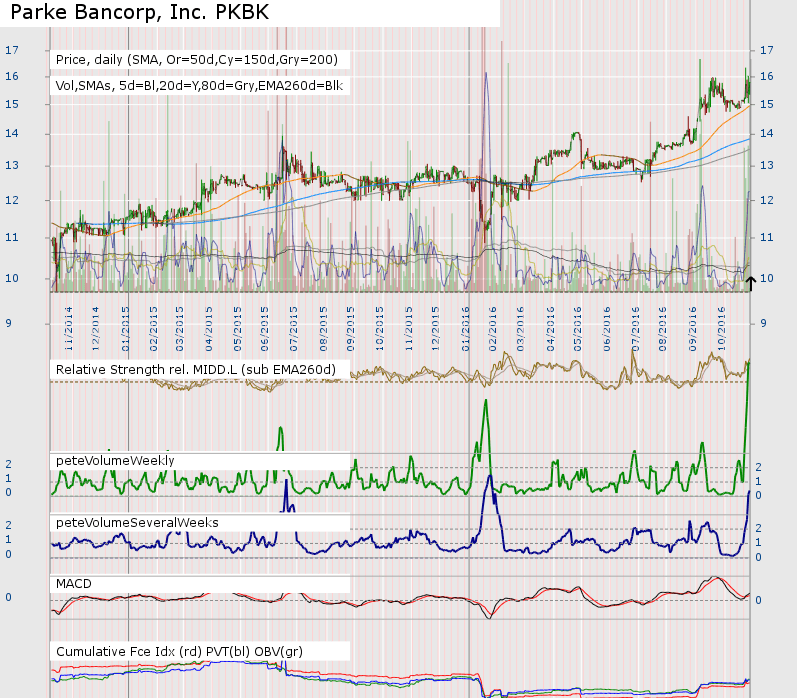This screenshot has height=698, width=797.
Task: Select the 11/2015 date axis label
Action: [409, 329]
